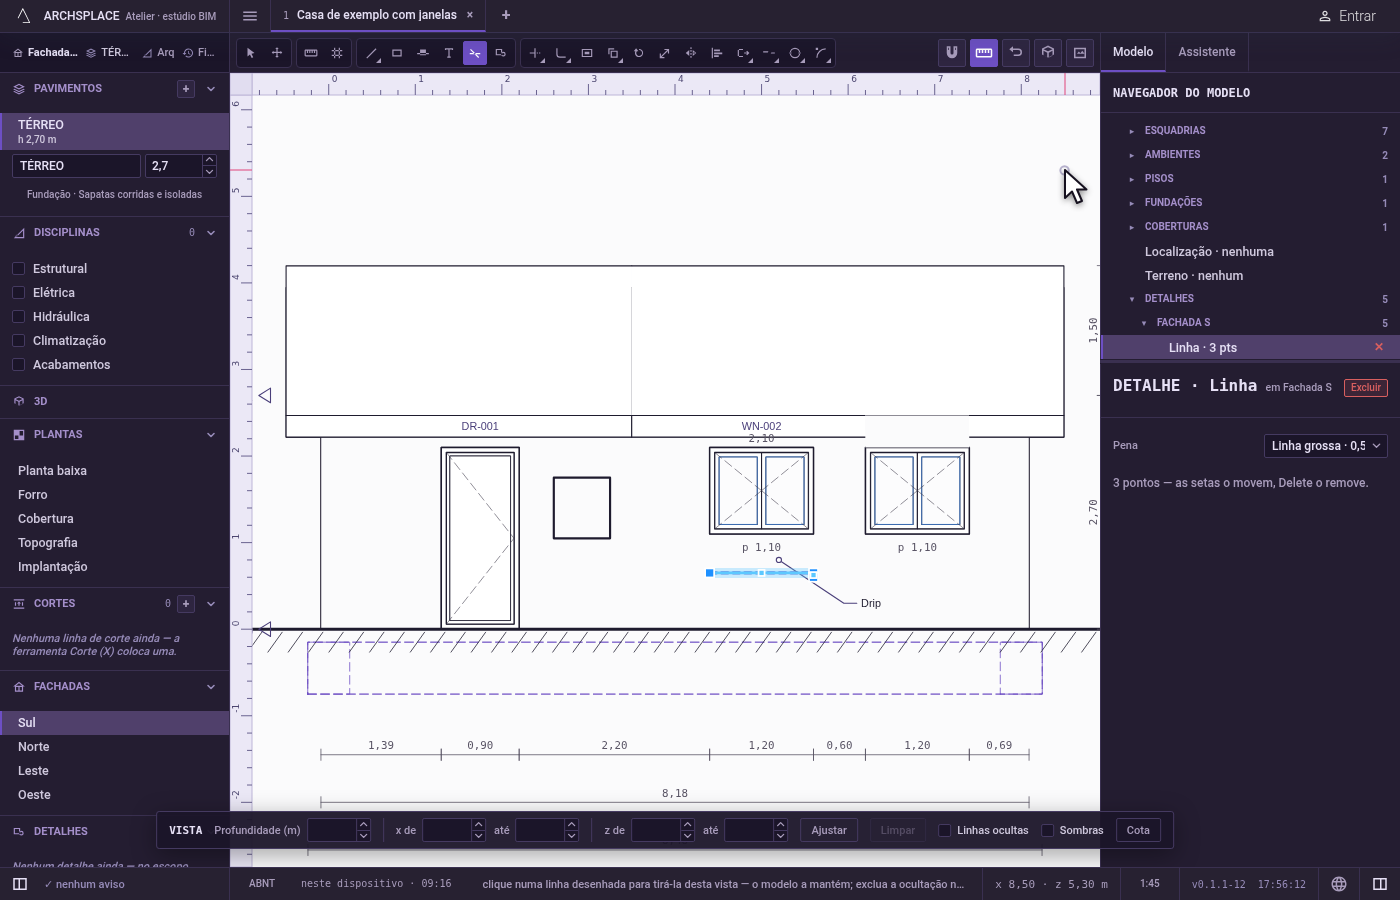Collapse the Disciplinas section chevron
The width and height of the screenshot is (1400, 900).
pos(211,233)
